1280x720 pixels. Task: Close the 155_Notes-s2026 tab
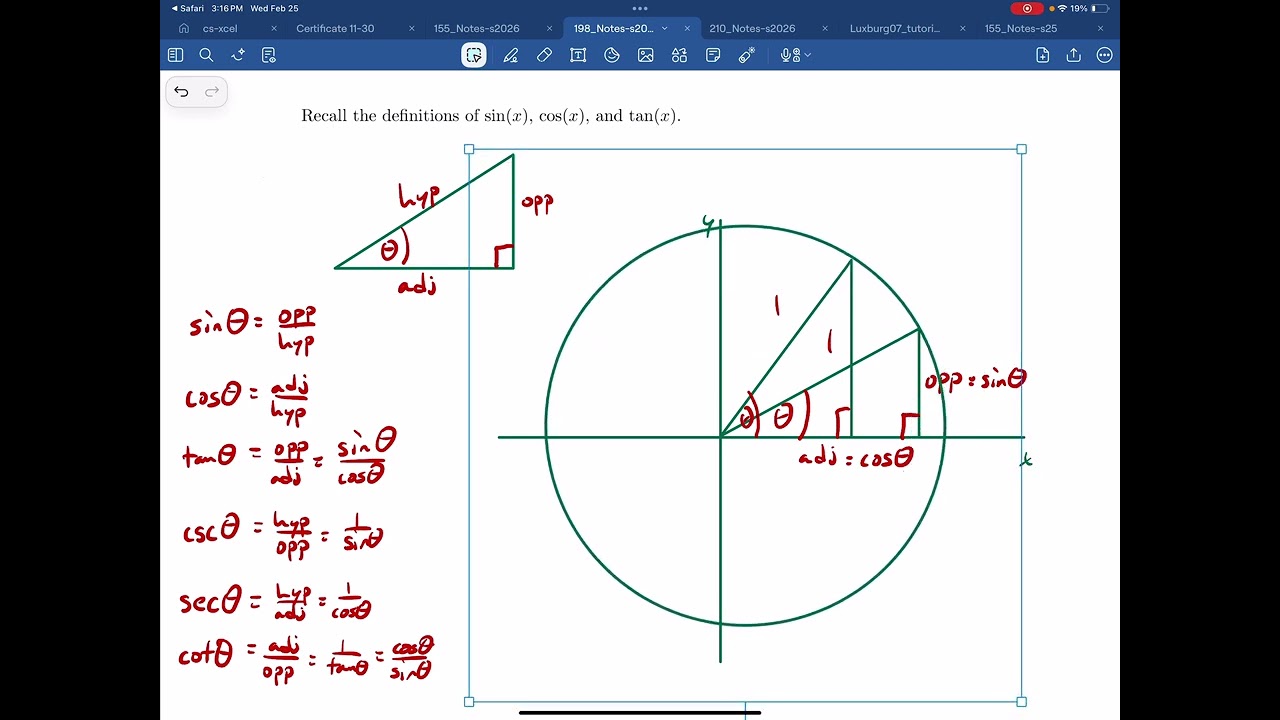[549, 28]
